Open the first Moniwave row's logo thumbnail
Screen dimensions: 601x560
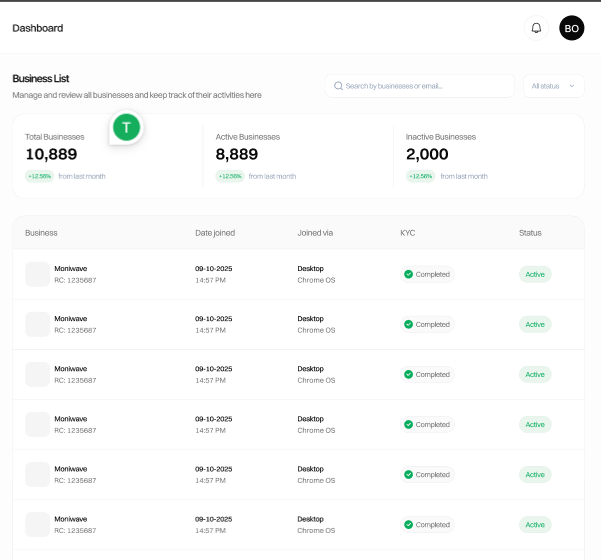click(37, 274)
